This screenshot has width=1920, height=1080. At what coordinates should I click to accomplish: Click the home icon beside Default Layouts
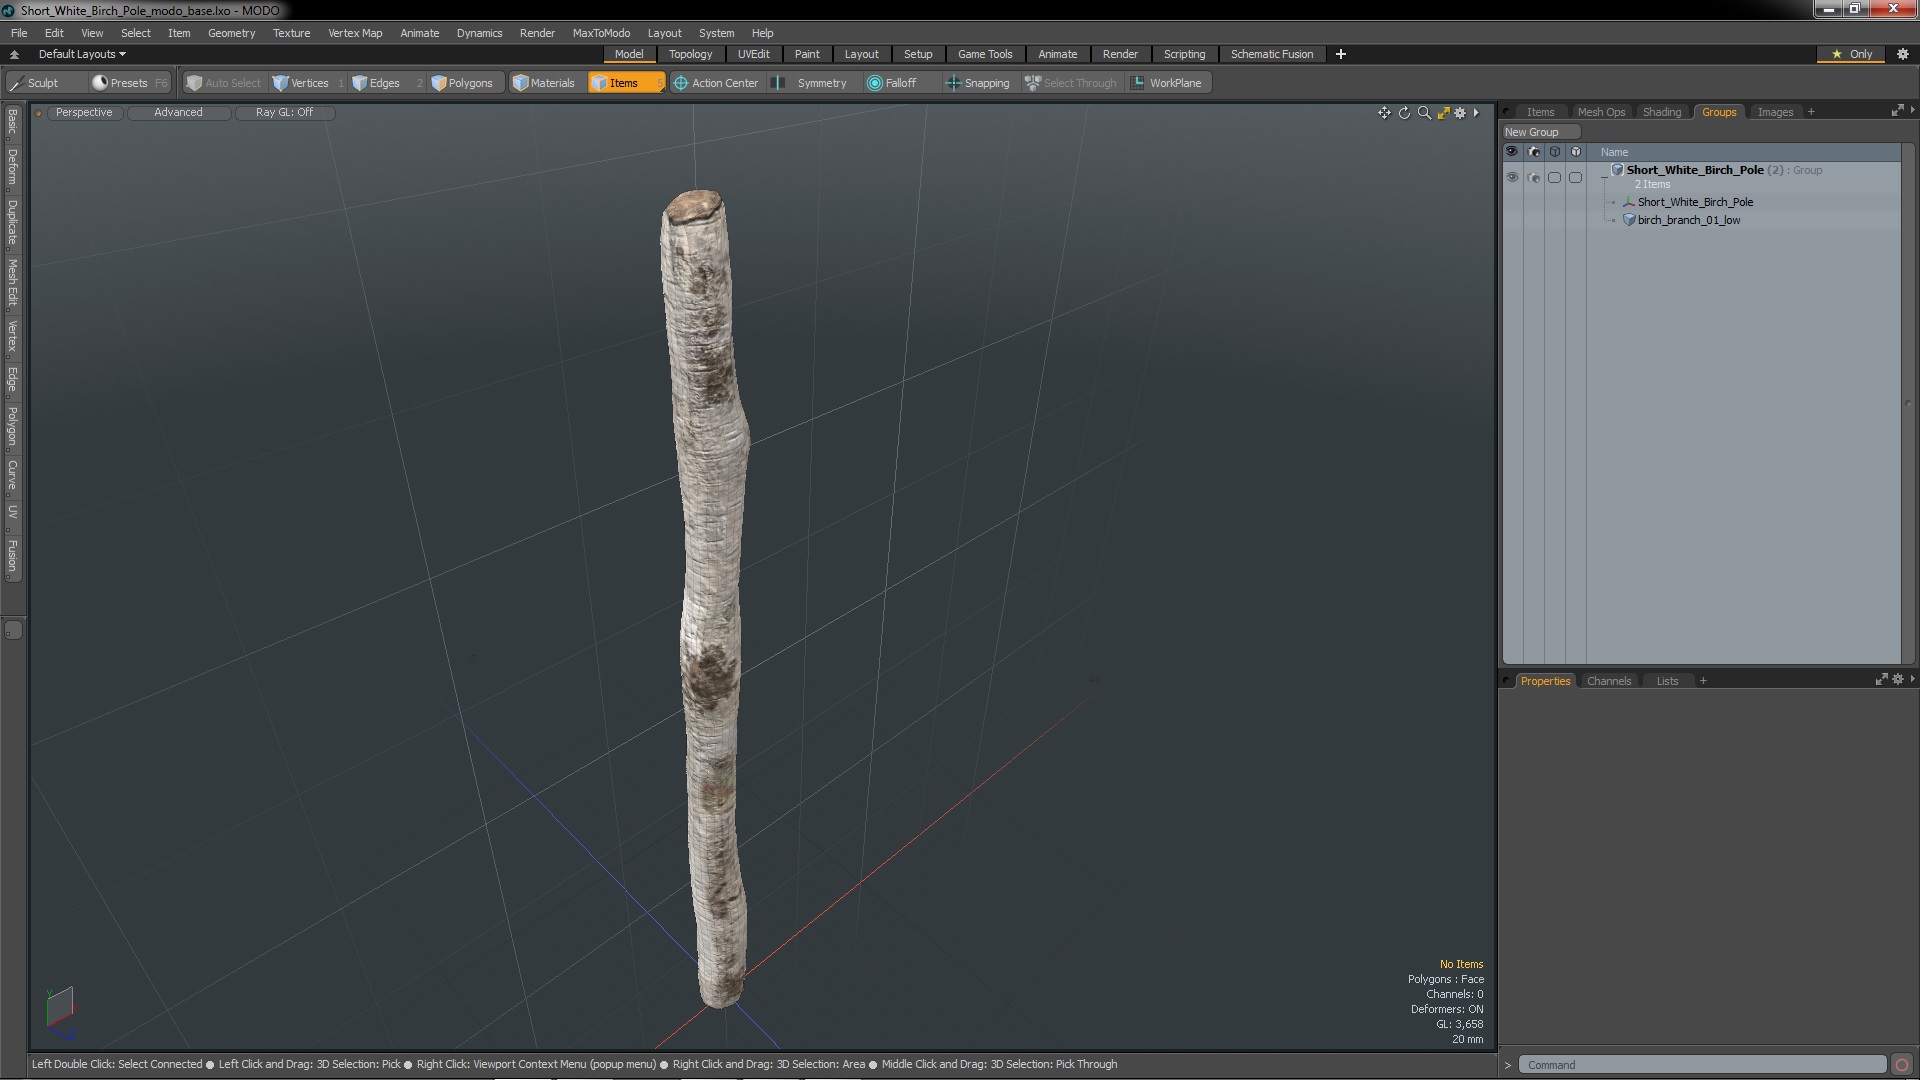coord(14,54)
